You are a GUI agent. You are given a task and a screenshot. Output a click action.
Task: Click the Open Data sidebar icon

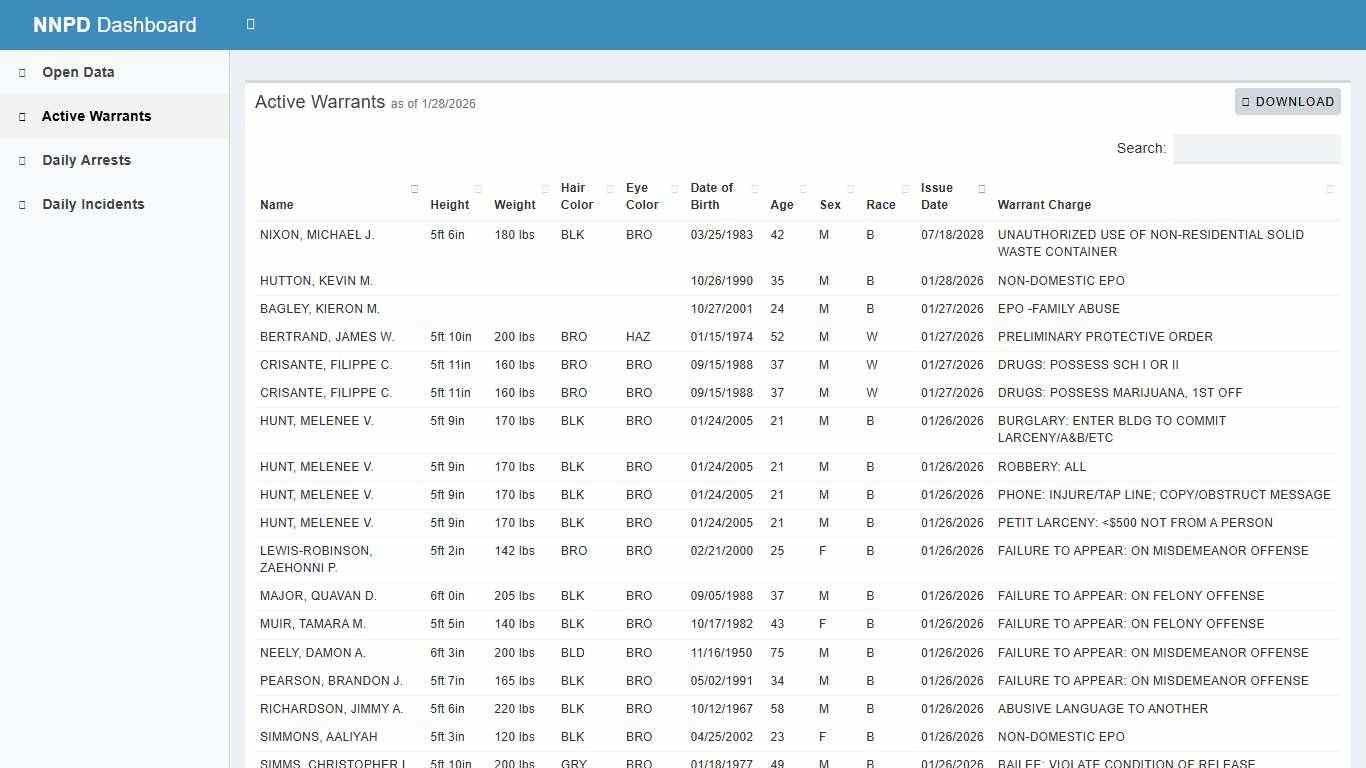[x=22, y=72]
